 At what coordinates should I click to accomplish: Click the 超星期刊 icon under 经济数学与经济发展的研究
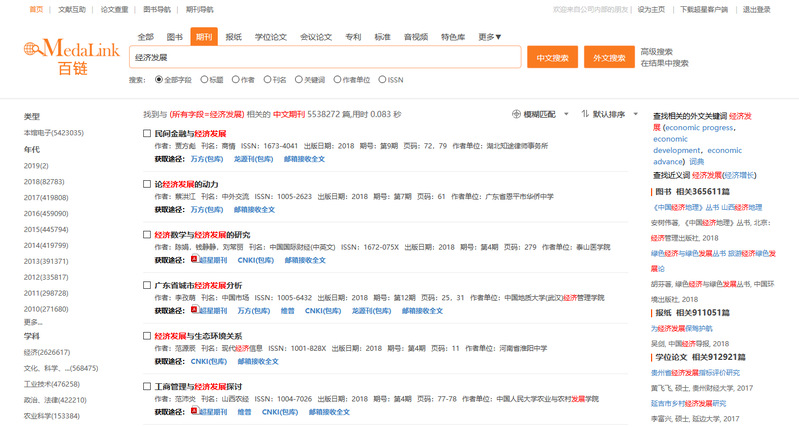click(x=194, y=259)
